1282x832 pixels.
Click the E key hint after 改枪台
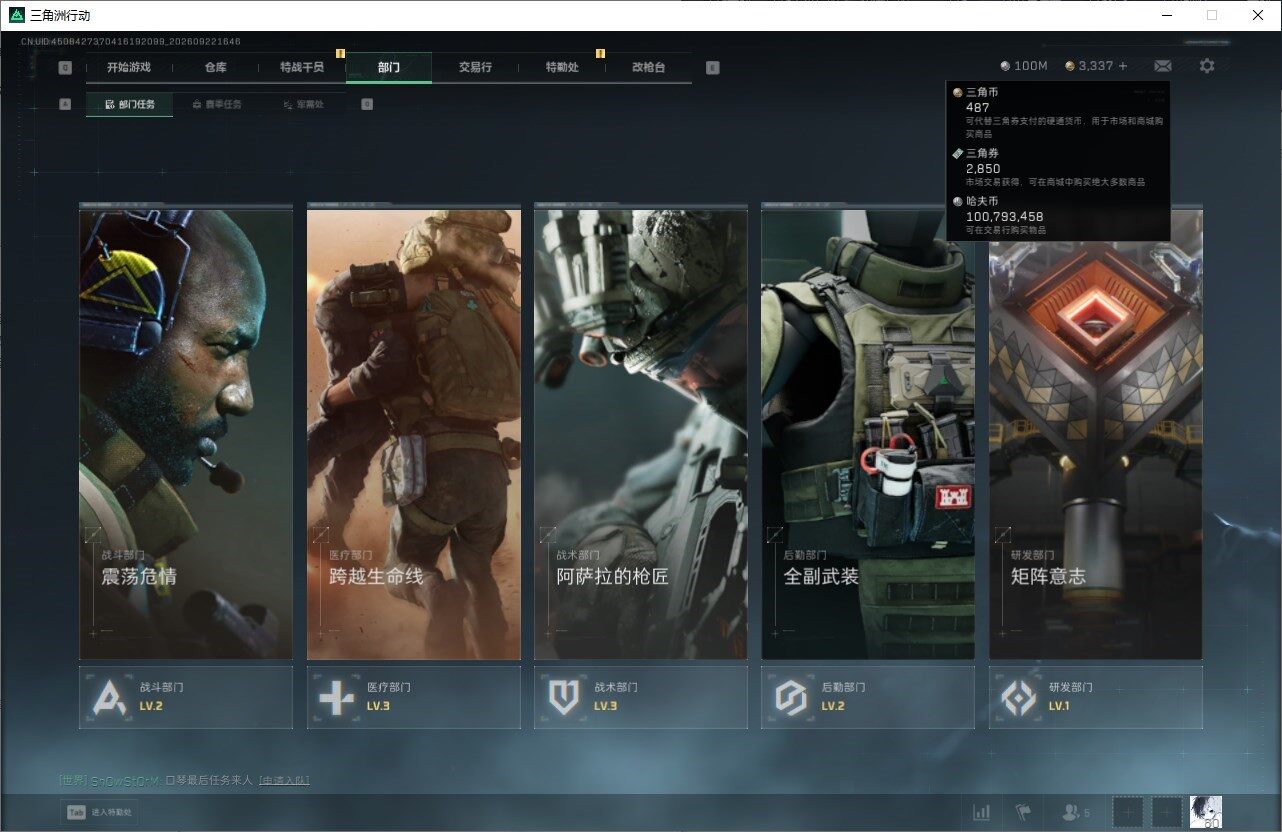[x=712, y=68]
